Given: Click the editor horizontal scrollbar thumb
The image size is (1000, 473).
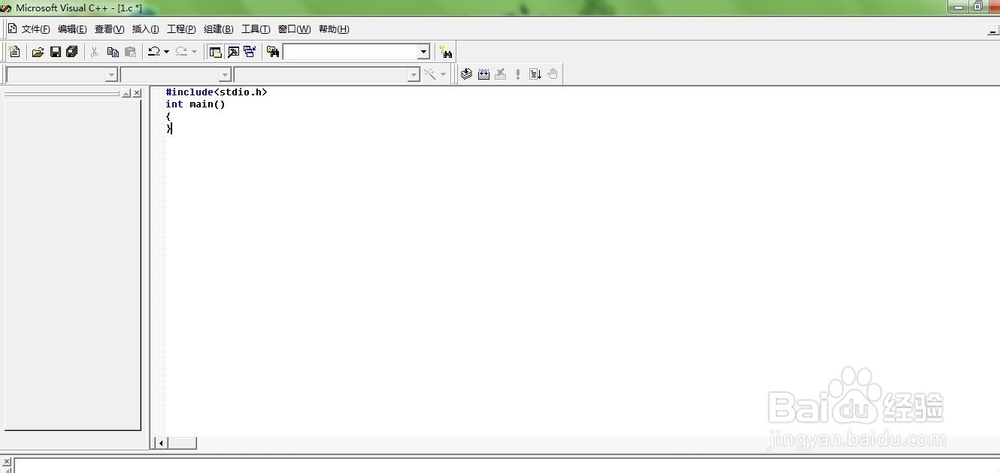Looking at the screenshot, I should [x=182, y=443].
